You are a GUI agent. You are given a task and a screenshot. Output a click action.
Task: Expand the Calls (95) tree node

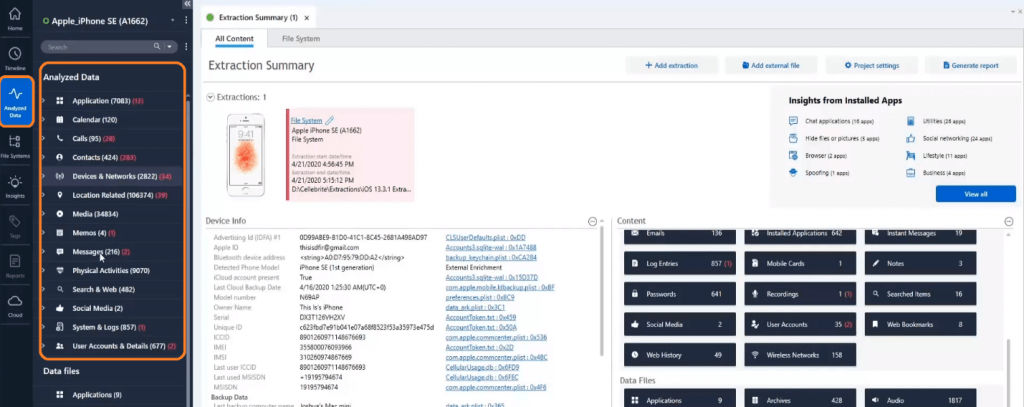click(x=43, y=138)
